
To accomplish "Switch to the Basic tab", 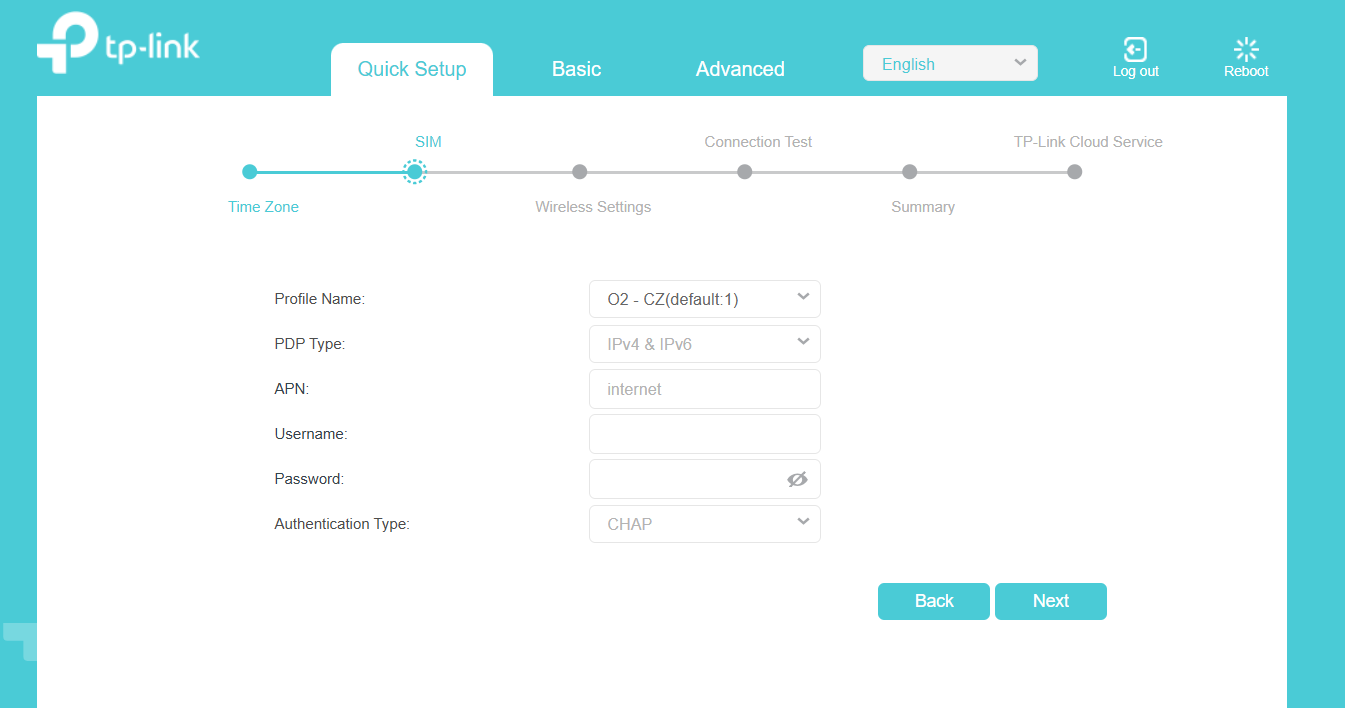I will (576, 69).
